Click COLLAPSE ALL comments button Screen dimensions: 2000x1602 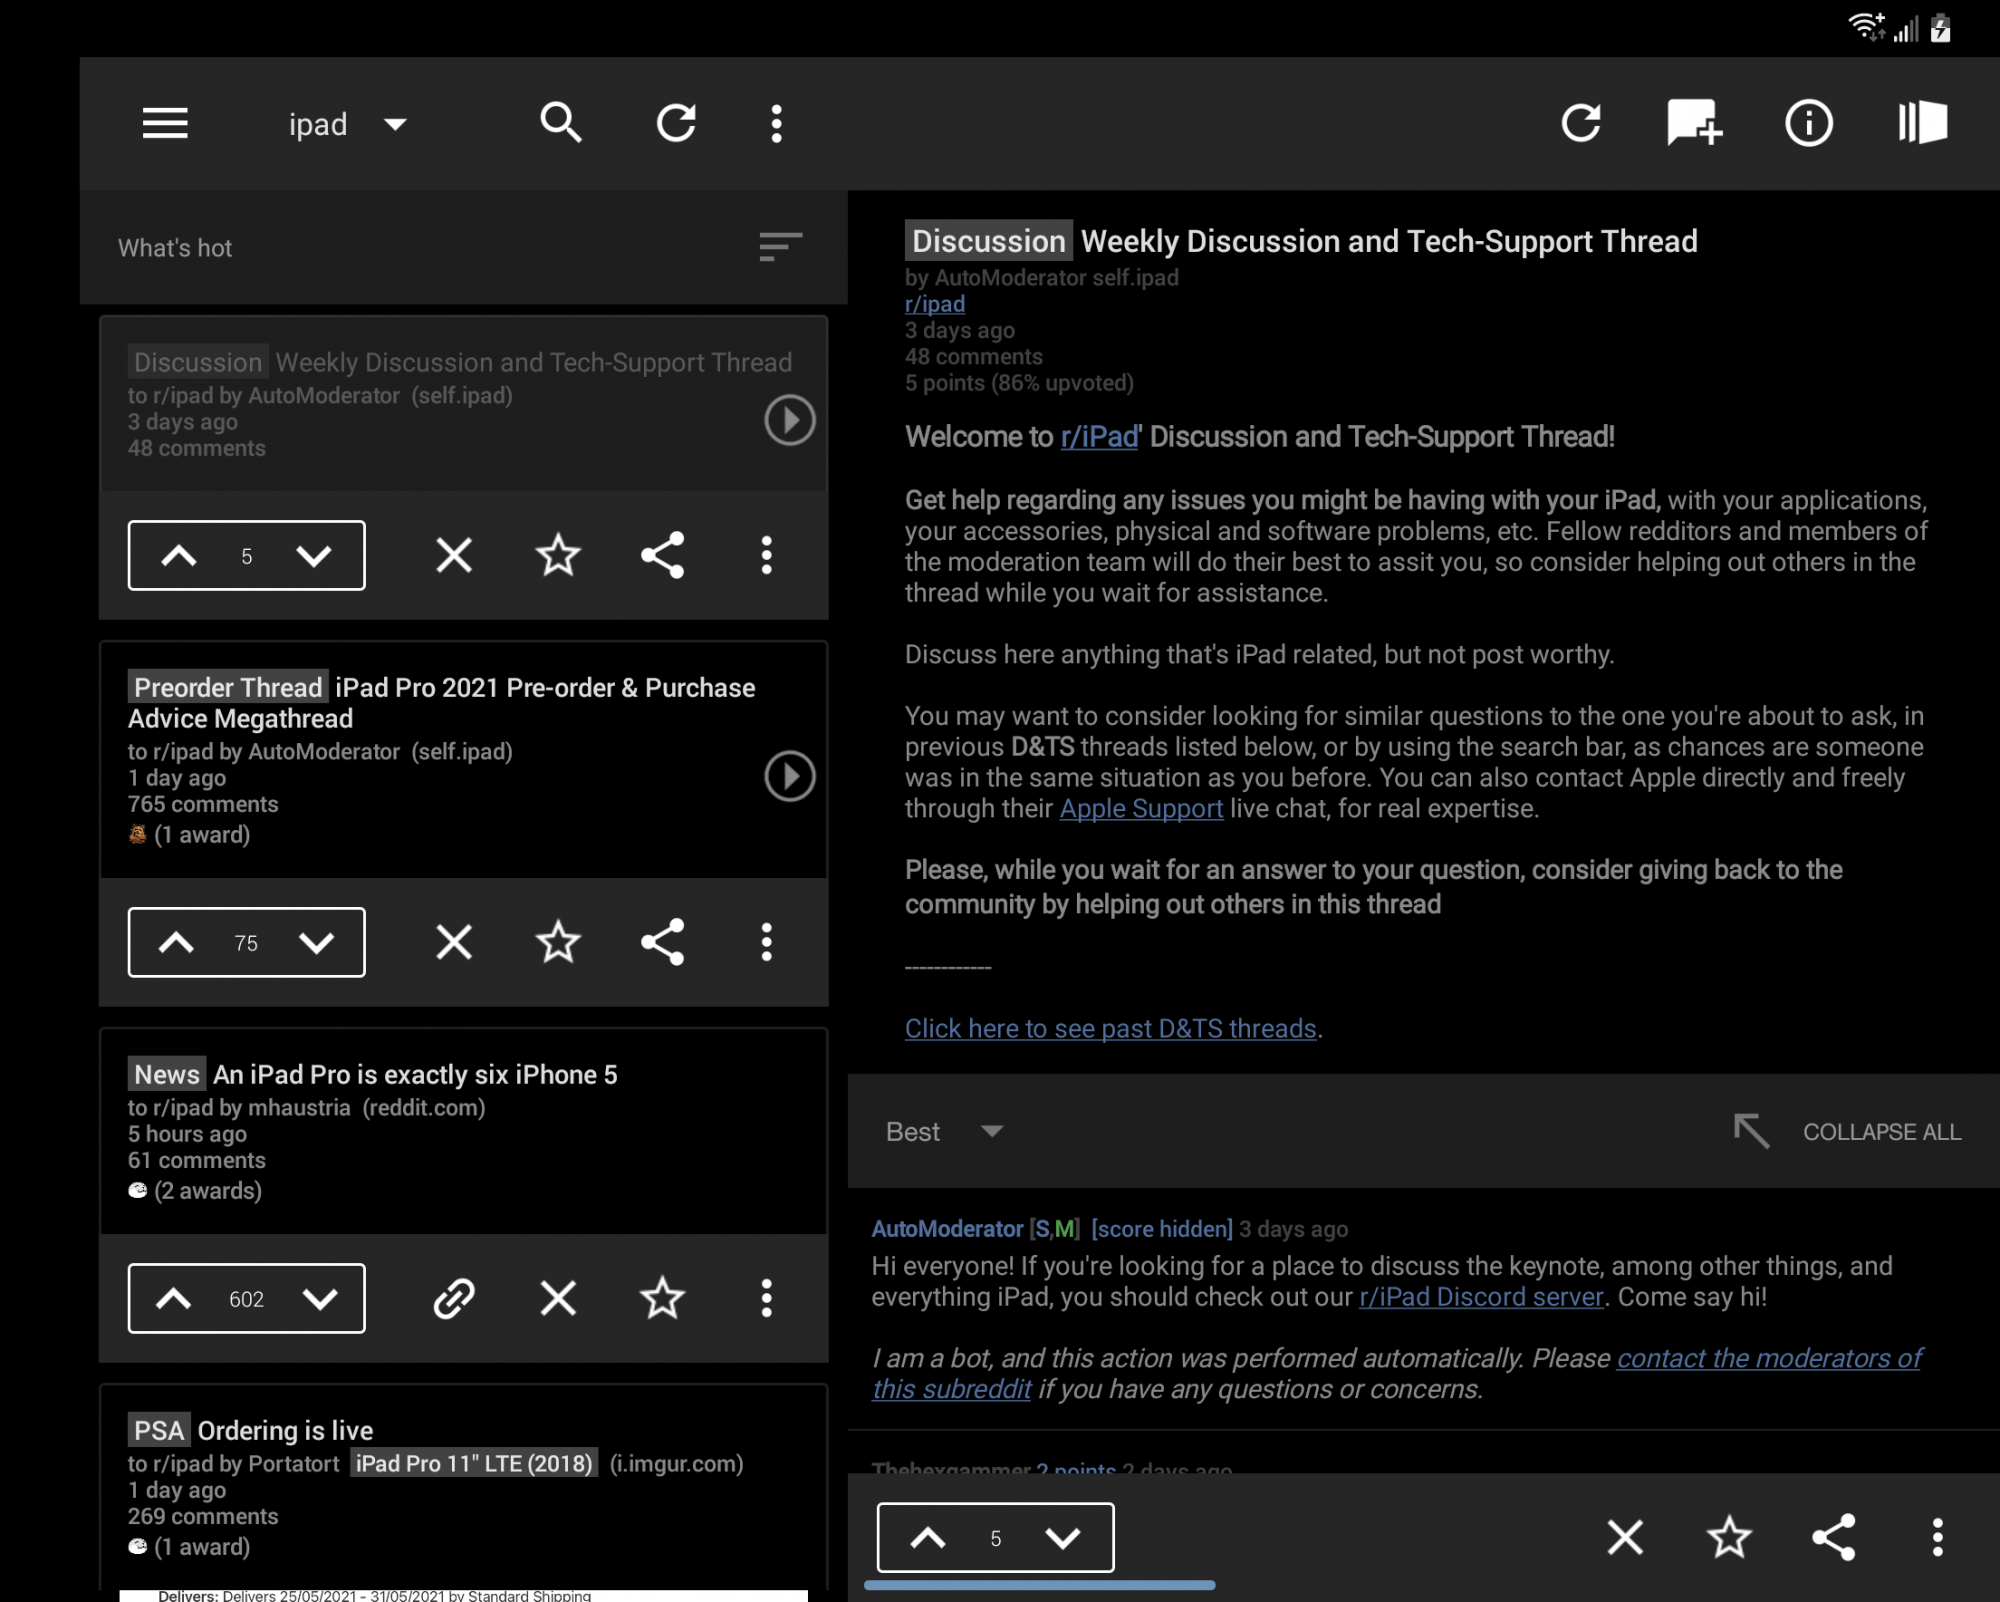1881,1132
